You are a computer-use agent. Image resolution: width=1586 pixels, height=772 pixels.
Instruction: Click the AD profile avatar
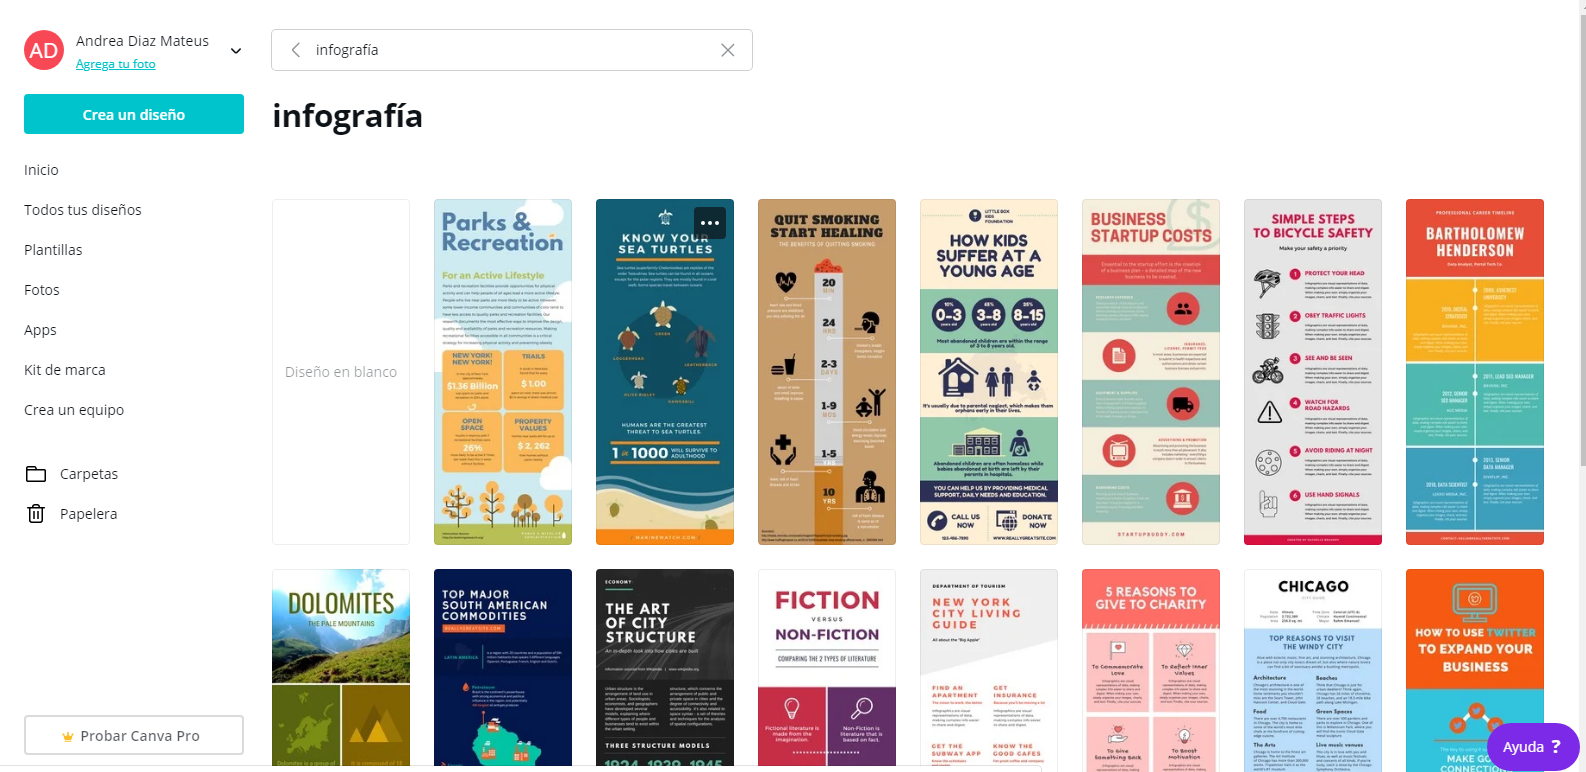coord(44,50)
